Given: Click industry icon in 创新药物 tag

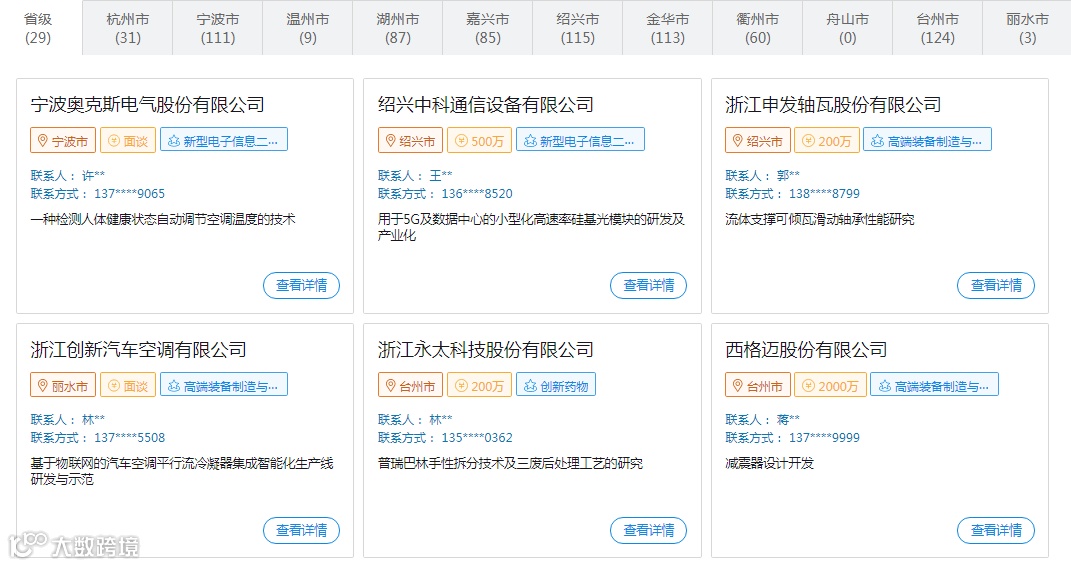Looking at the screenshot, I should coord(530,386).
